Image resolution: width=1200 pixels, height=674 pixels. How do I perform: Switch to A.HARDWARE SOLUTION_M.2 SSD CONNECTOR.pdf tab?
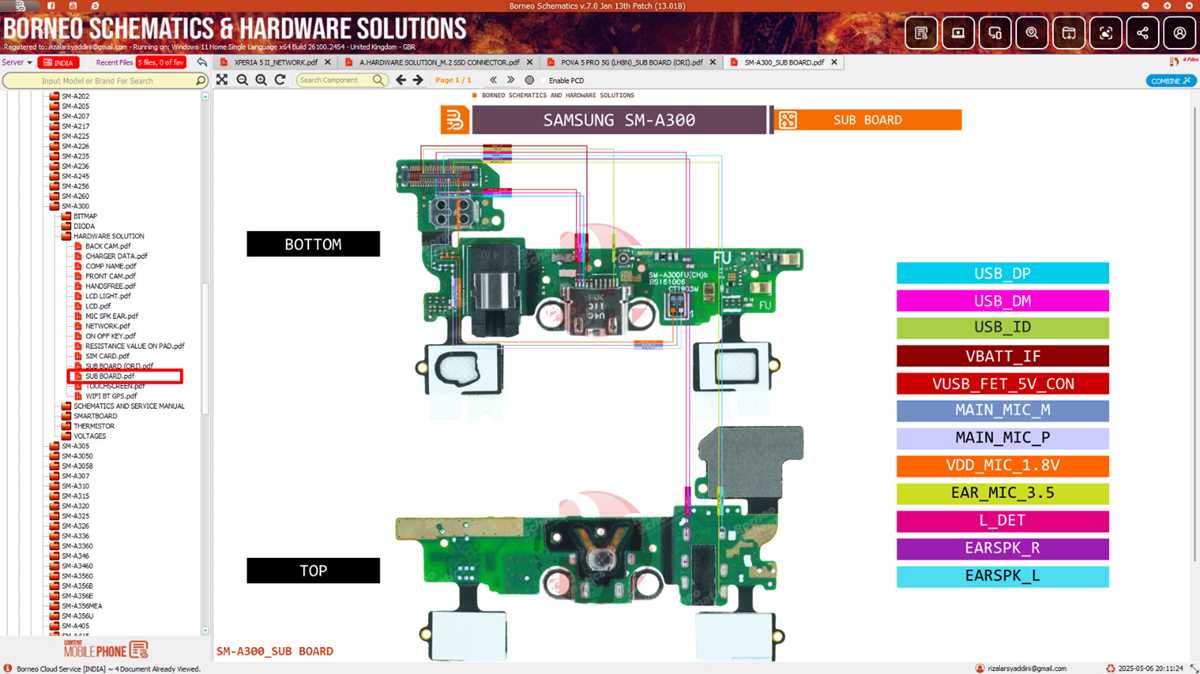pos(438,62)
